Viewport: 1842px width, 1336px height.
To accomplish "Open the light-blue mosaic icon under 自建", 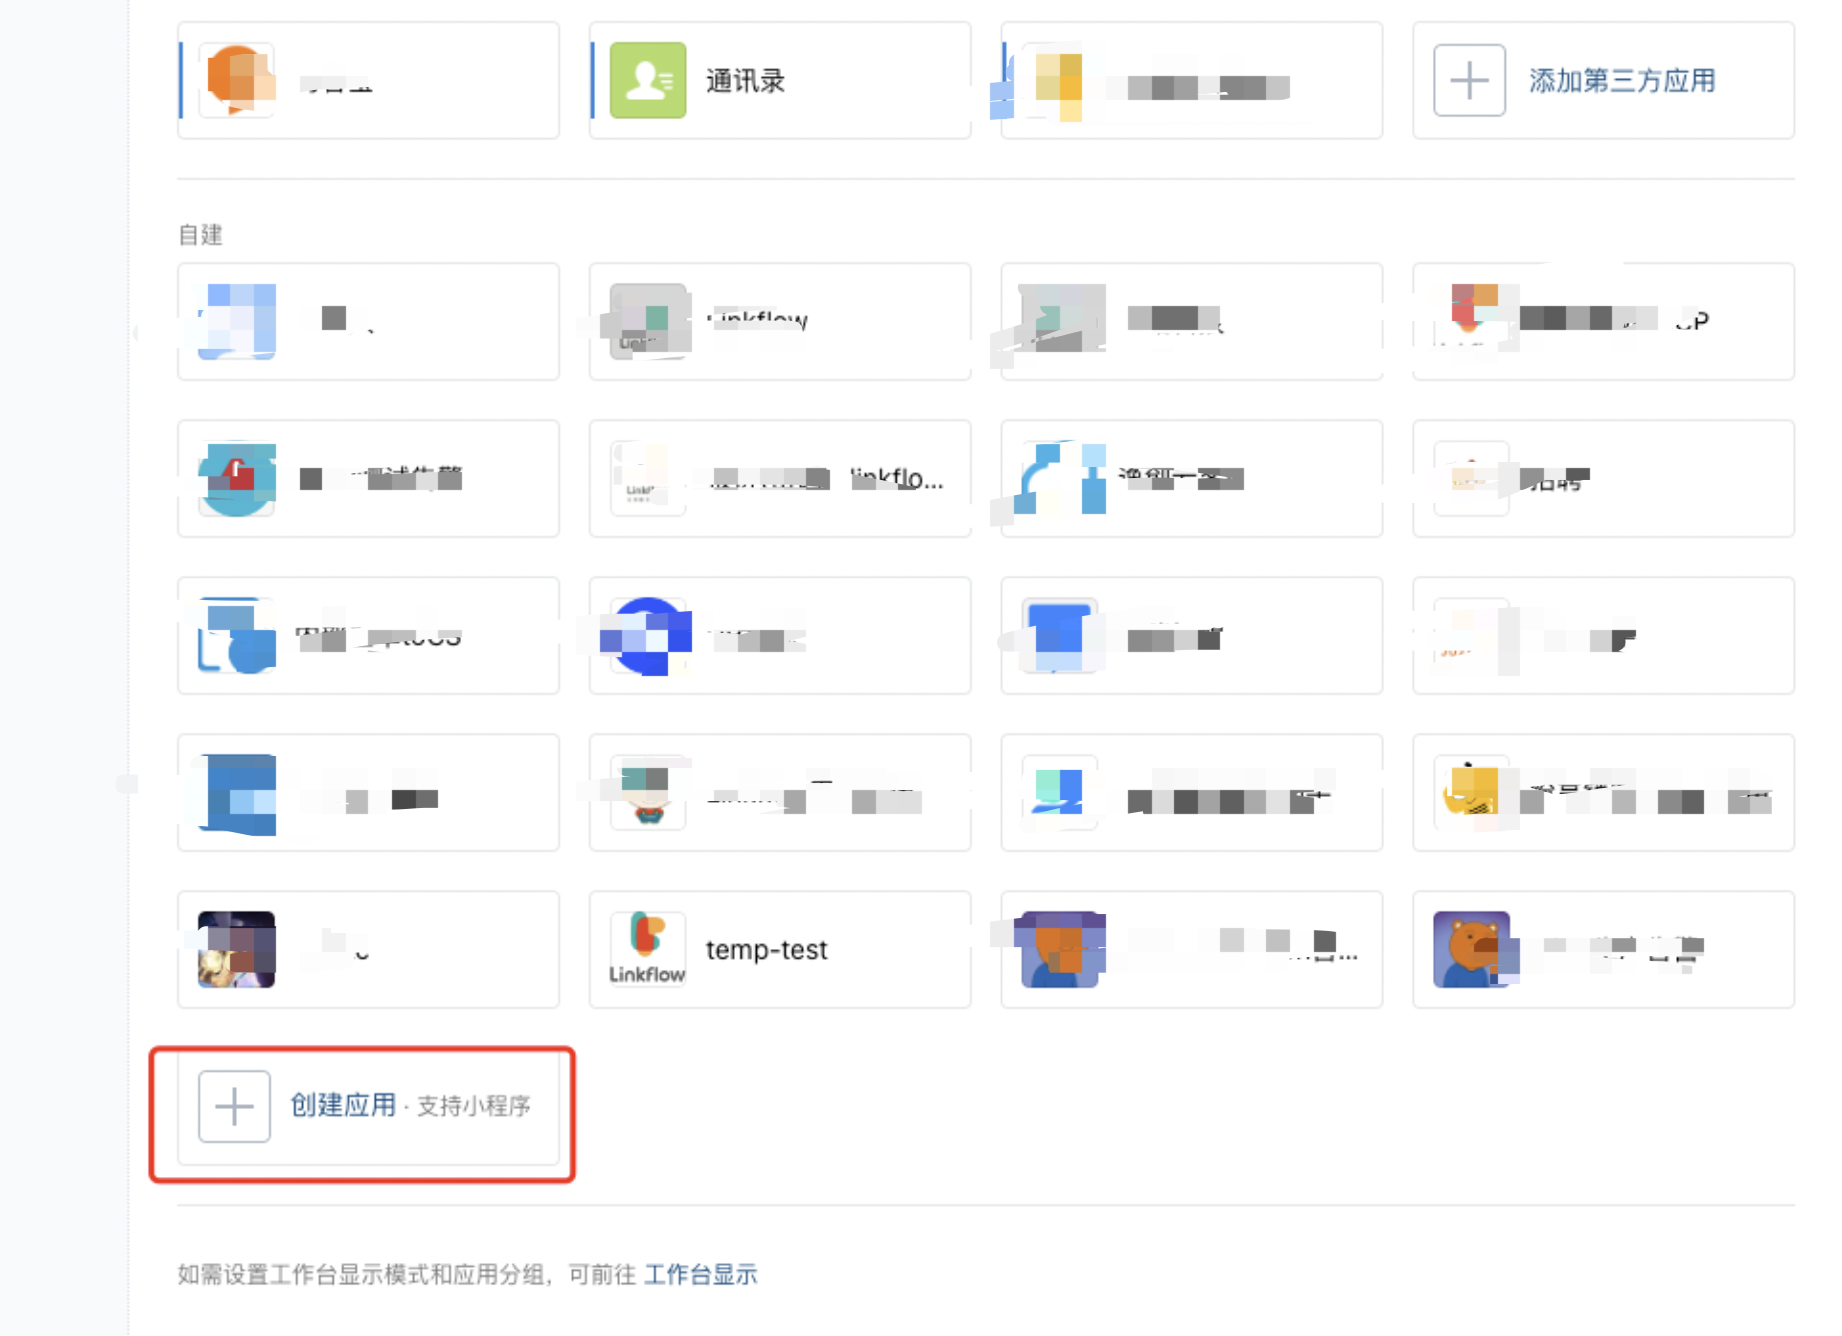I will [x=237, y=321].
